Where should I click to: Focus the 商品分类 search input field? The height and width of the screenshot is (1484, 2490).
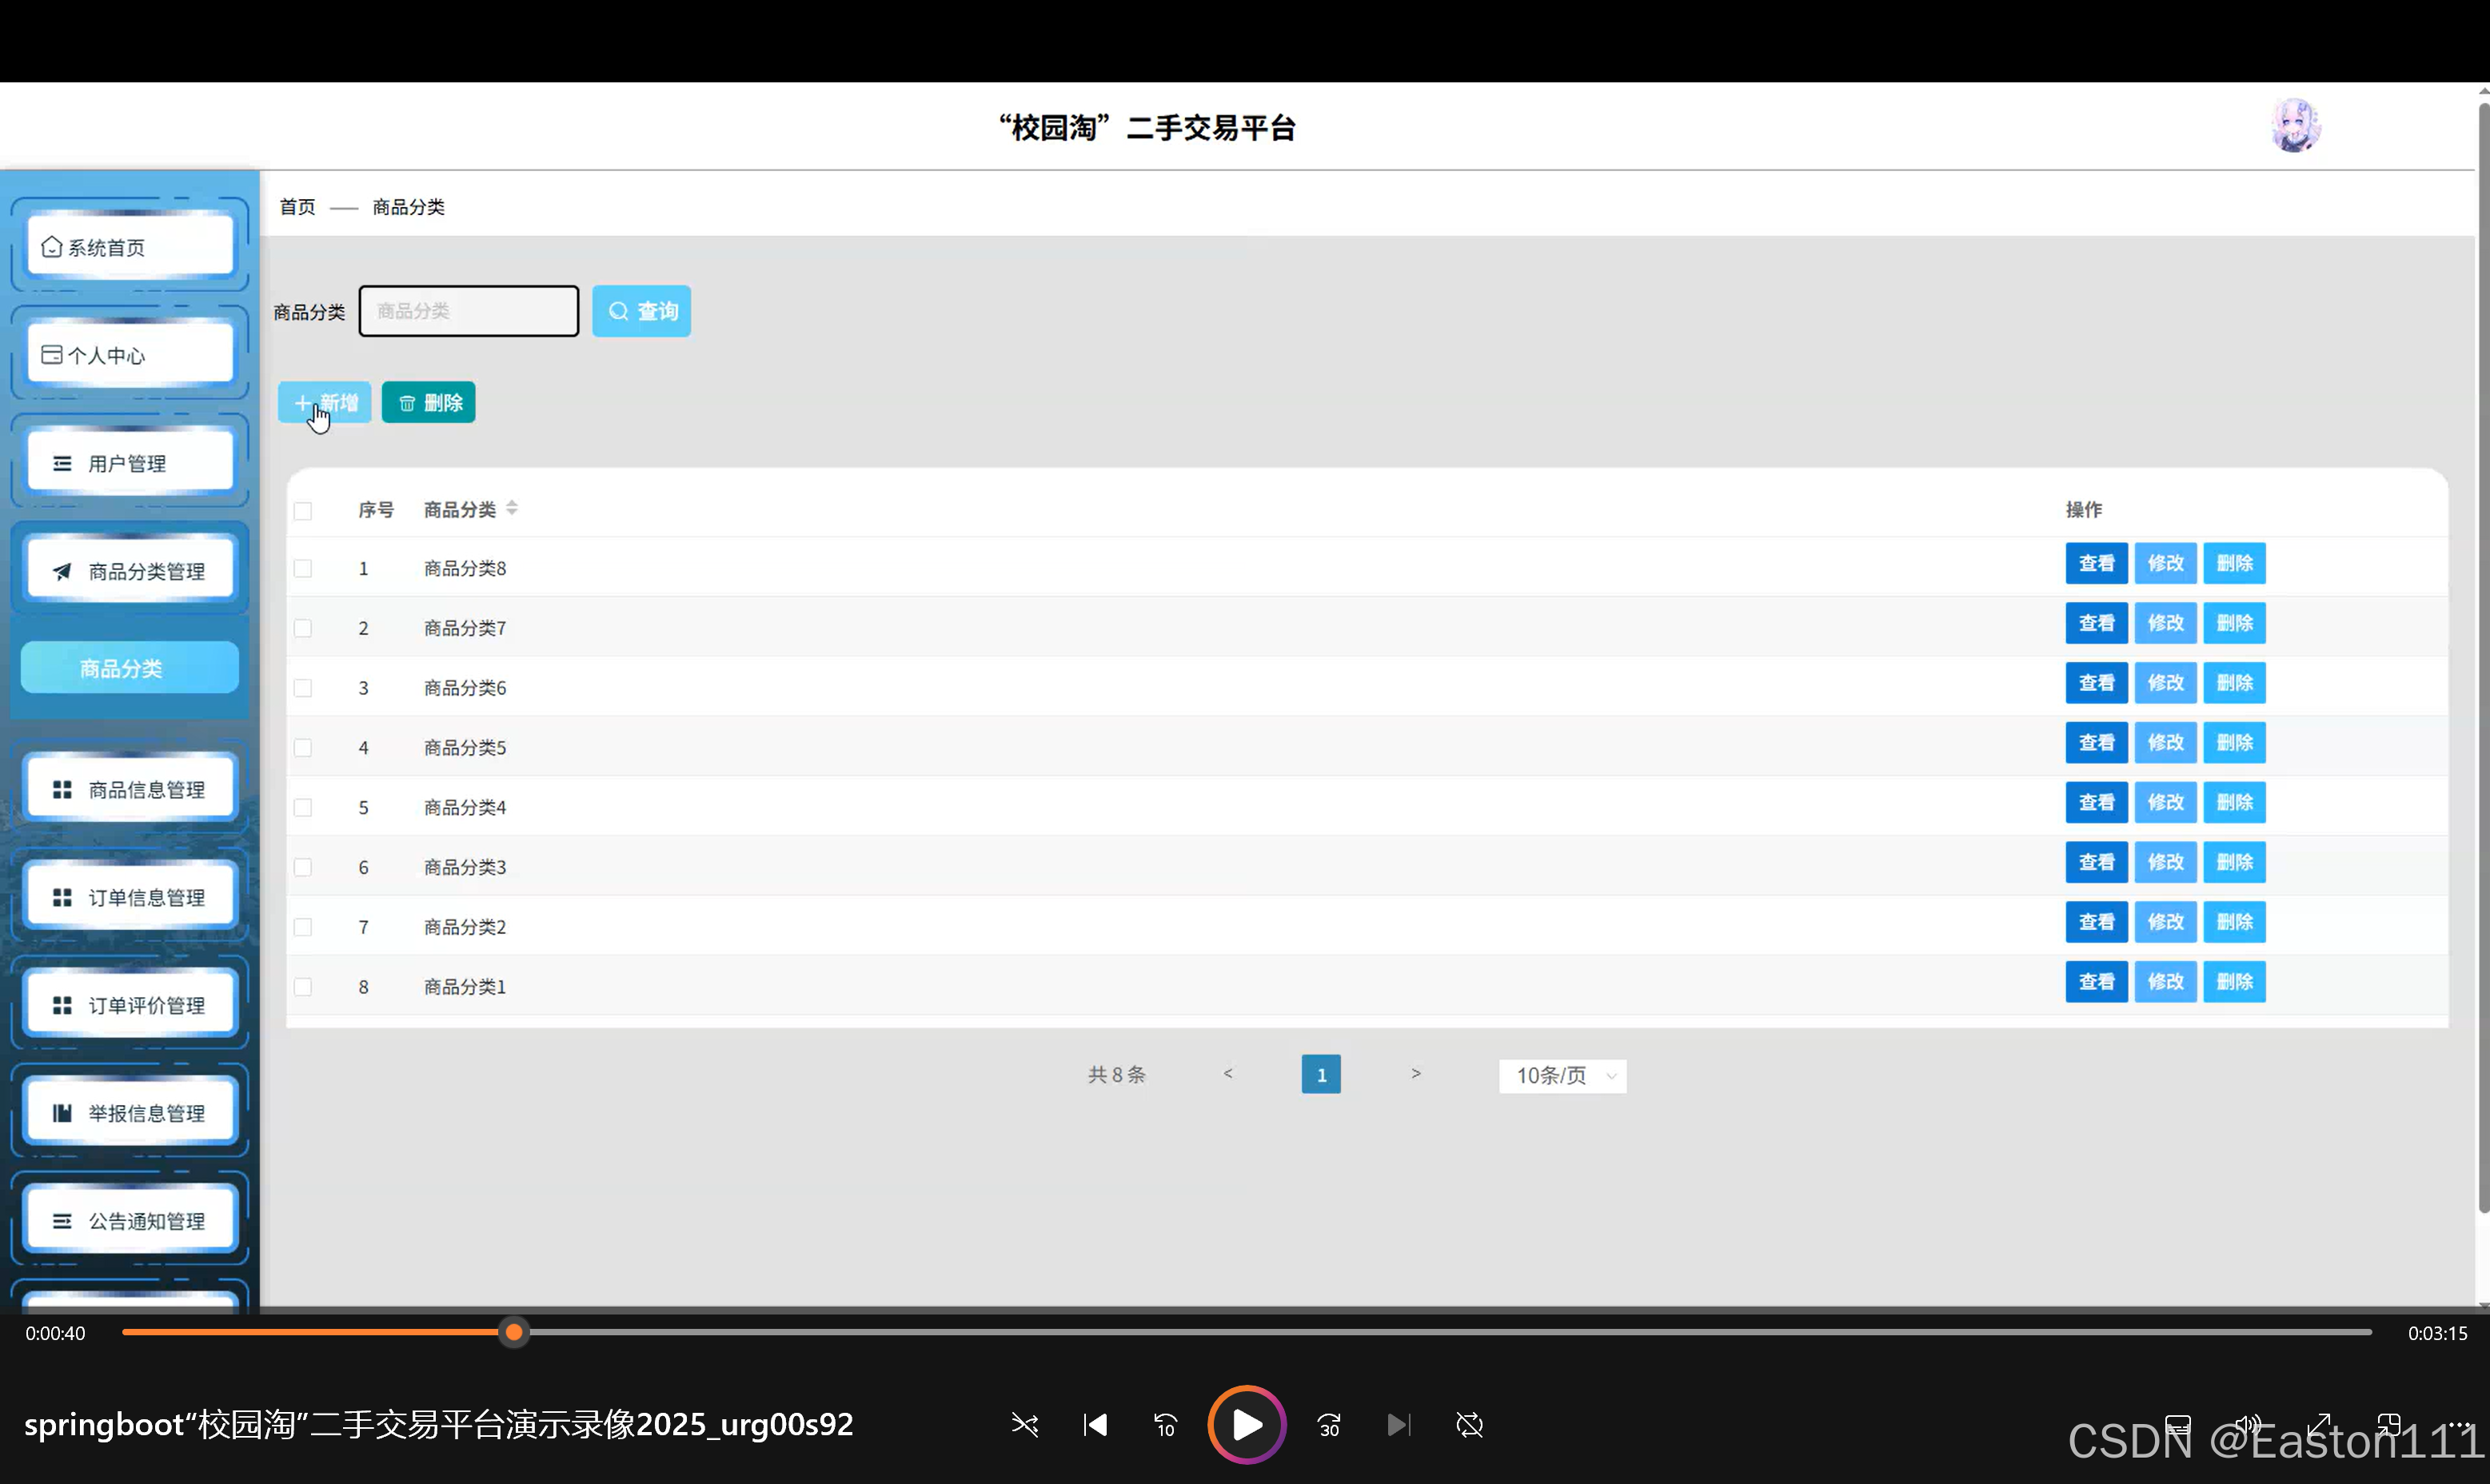pyautogui.click(x=468, y=310)
